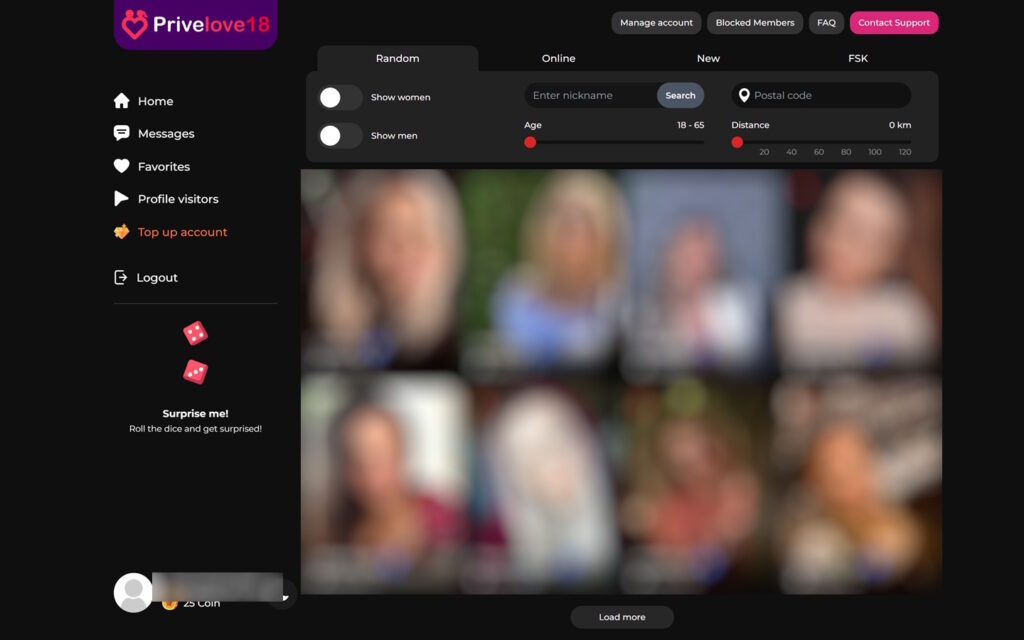This screenshot has height=640, width=1024.
Task: Roll the Surprise me dice
Action: point(195,352)
